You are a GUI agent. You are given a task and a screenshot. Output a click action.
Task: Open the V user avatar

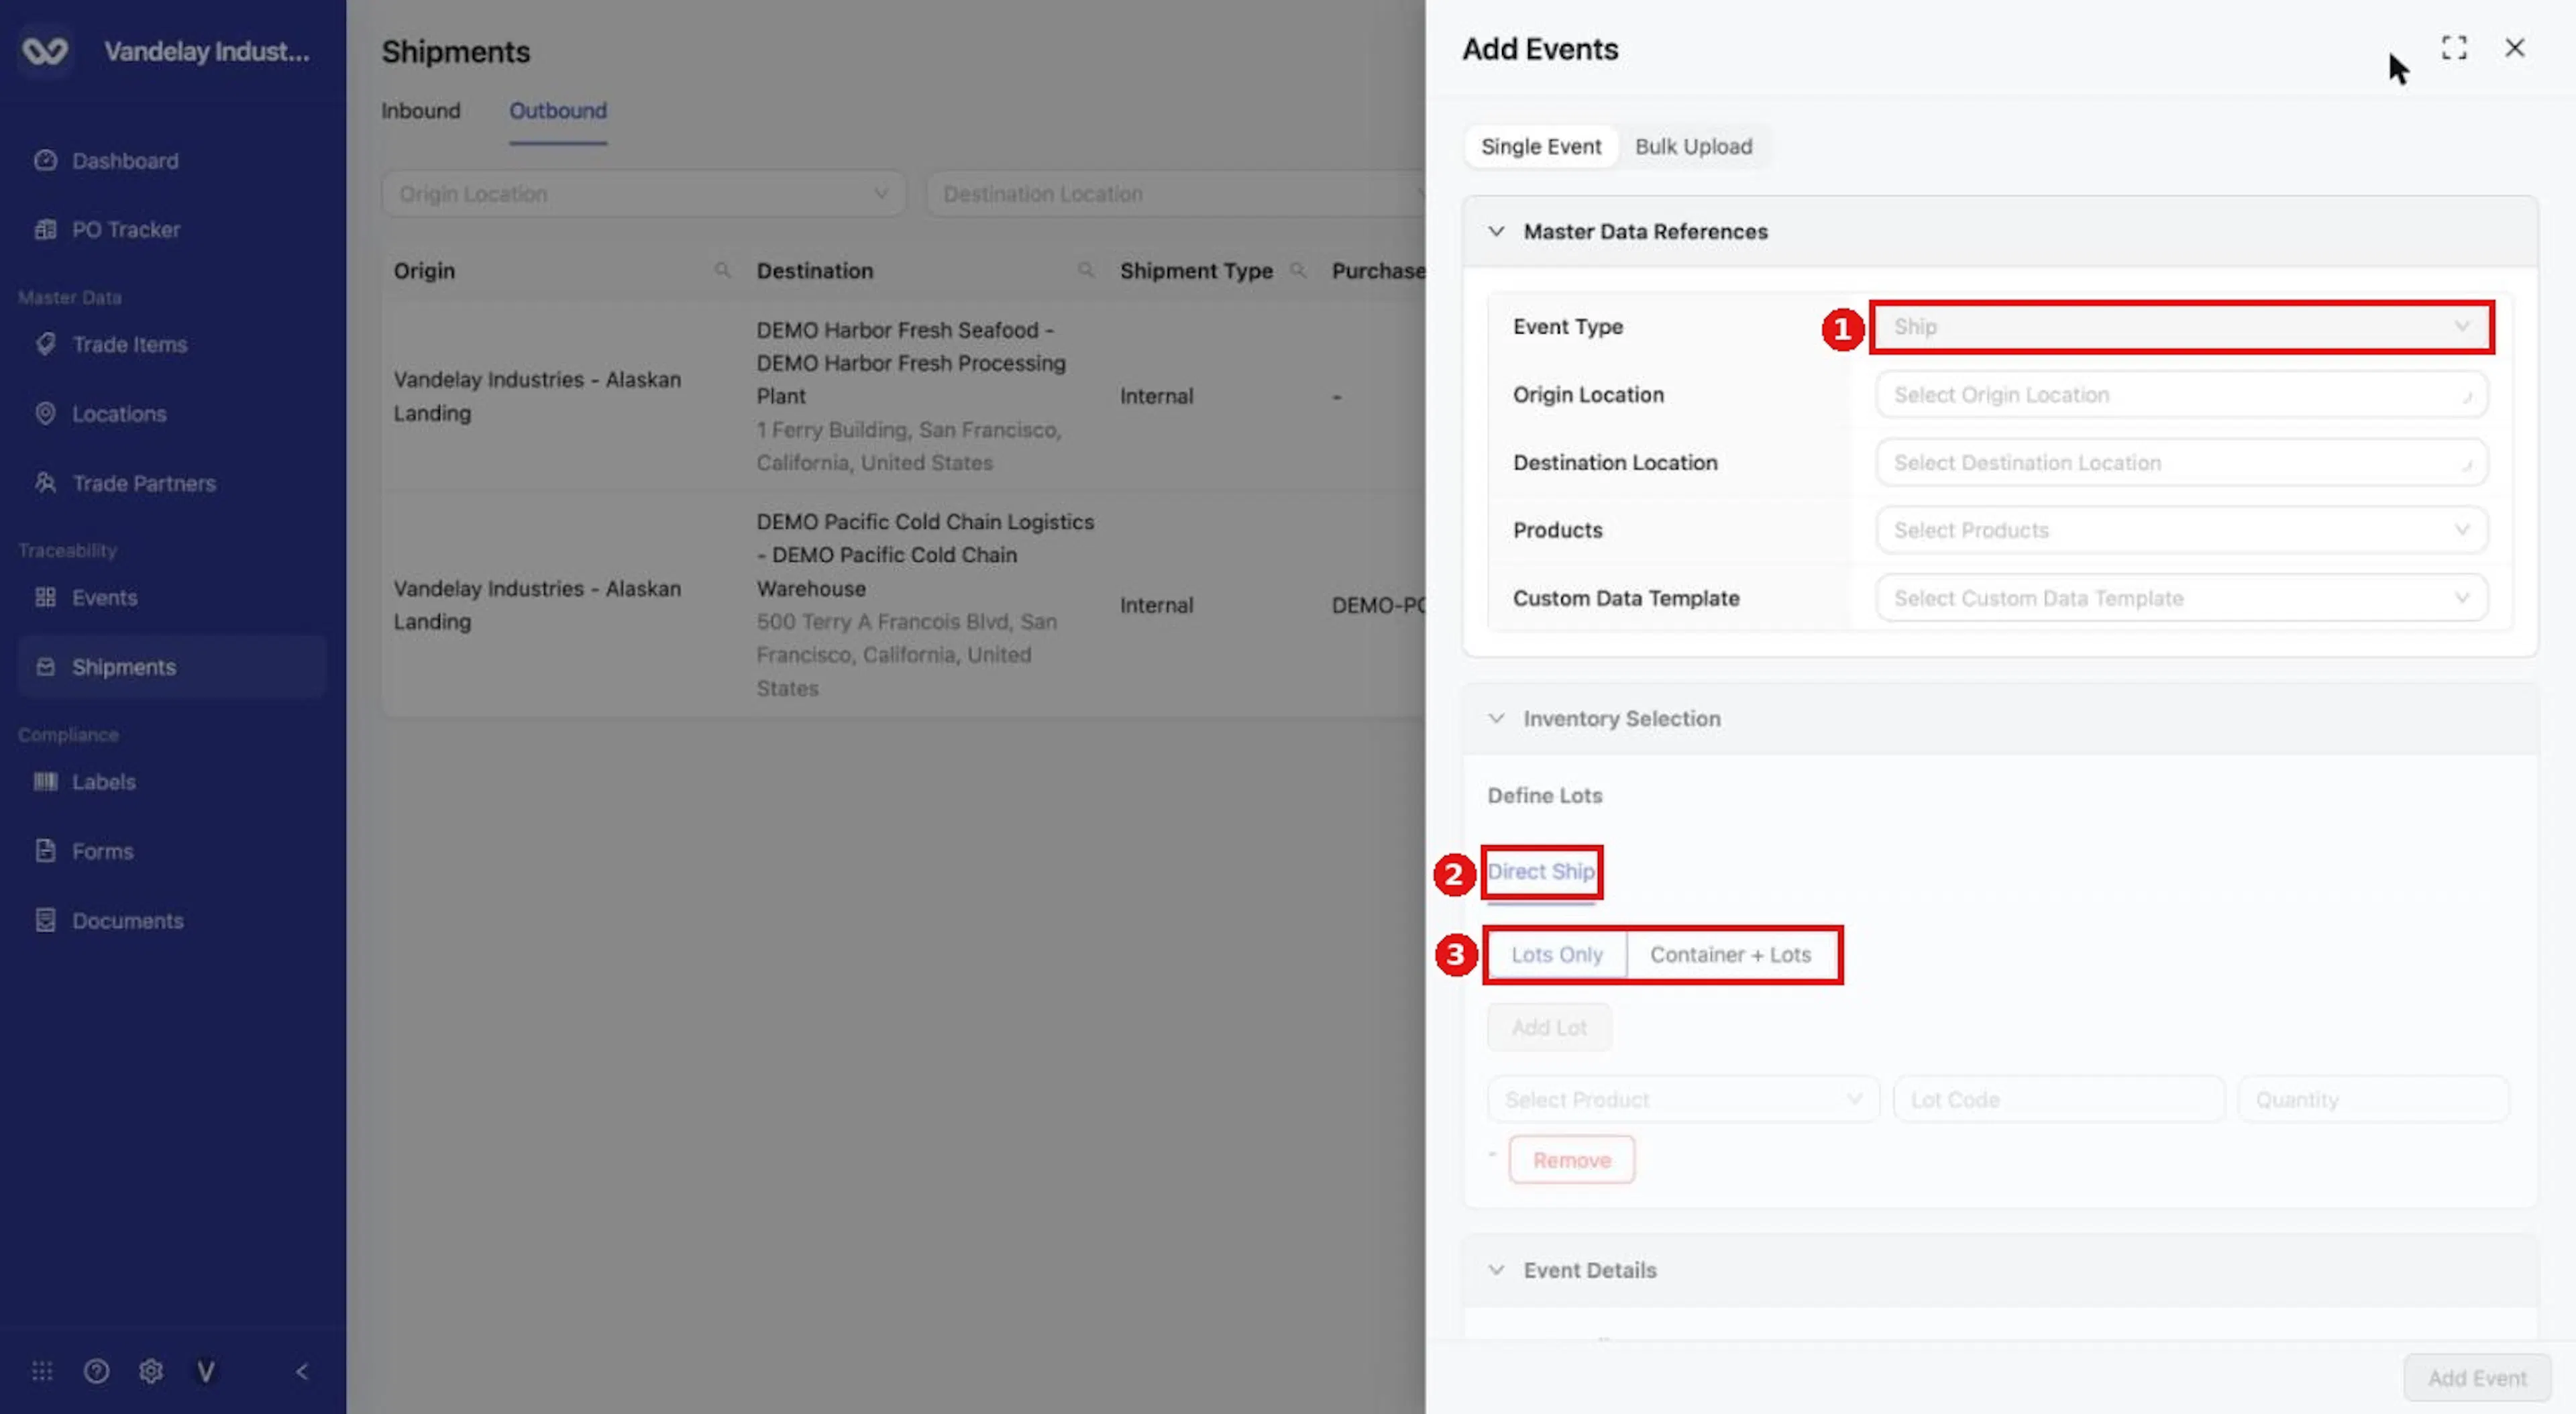click(x=205, y=1371)
